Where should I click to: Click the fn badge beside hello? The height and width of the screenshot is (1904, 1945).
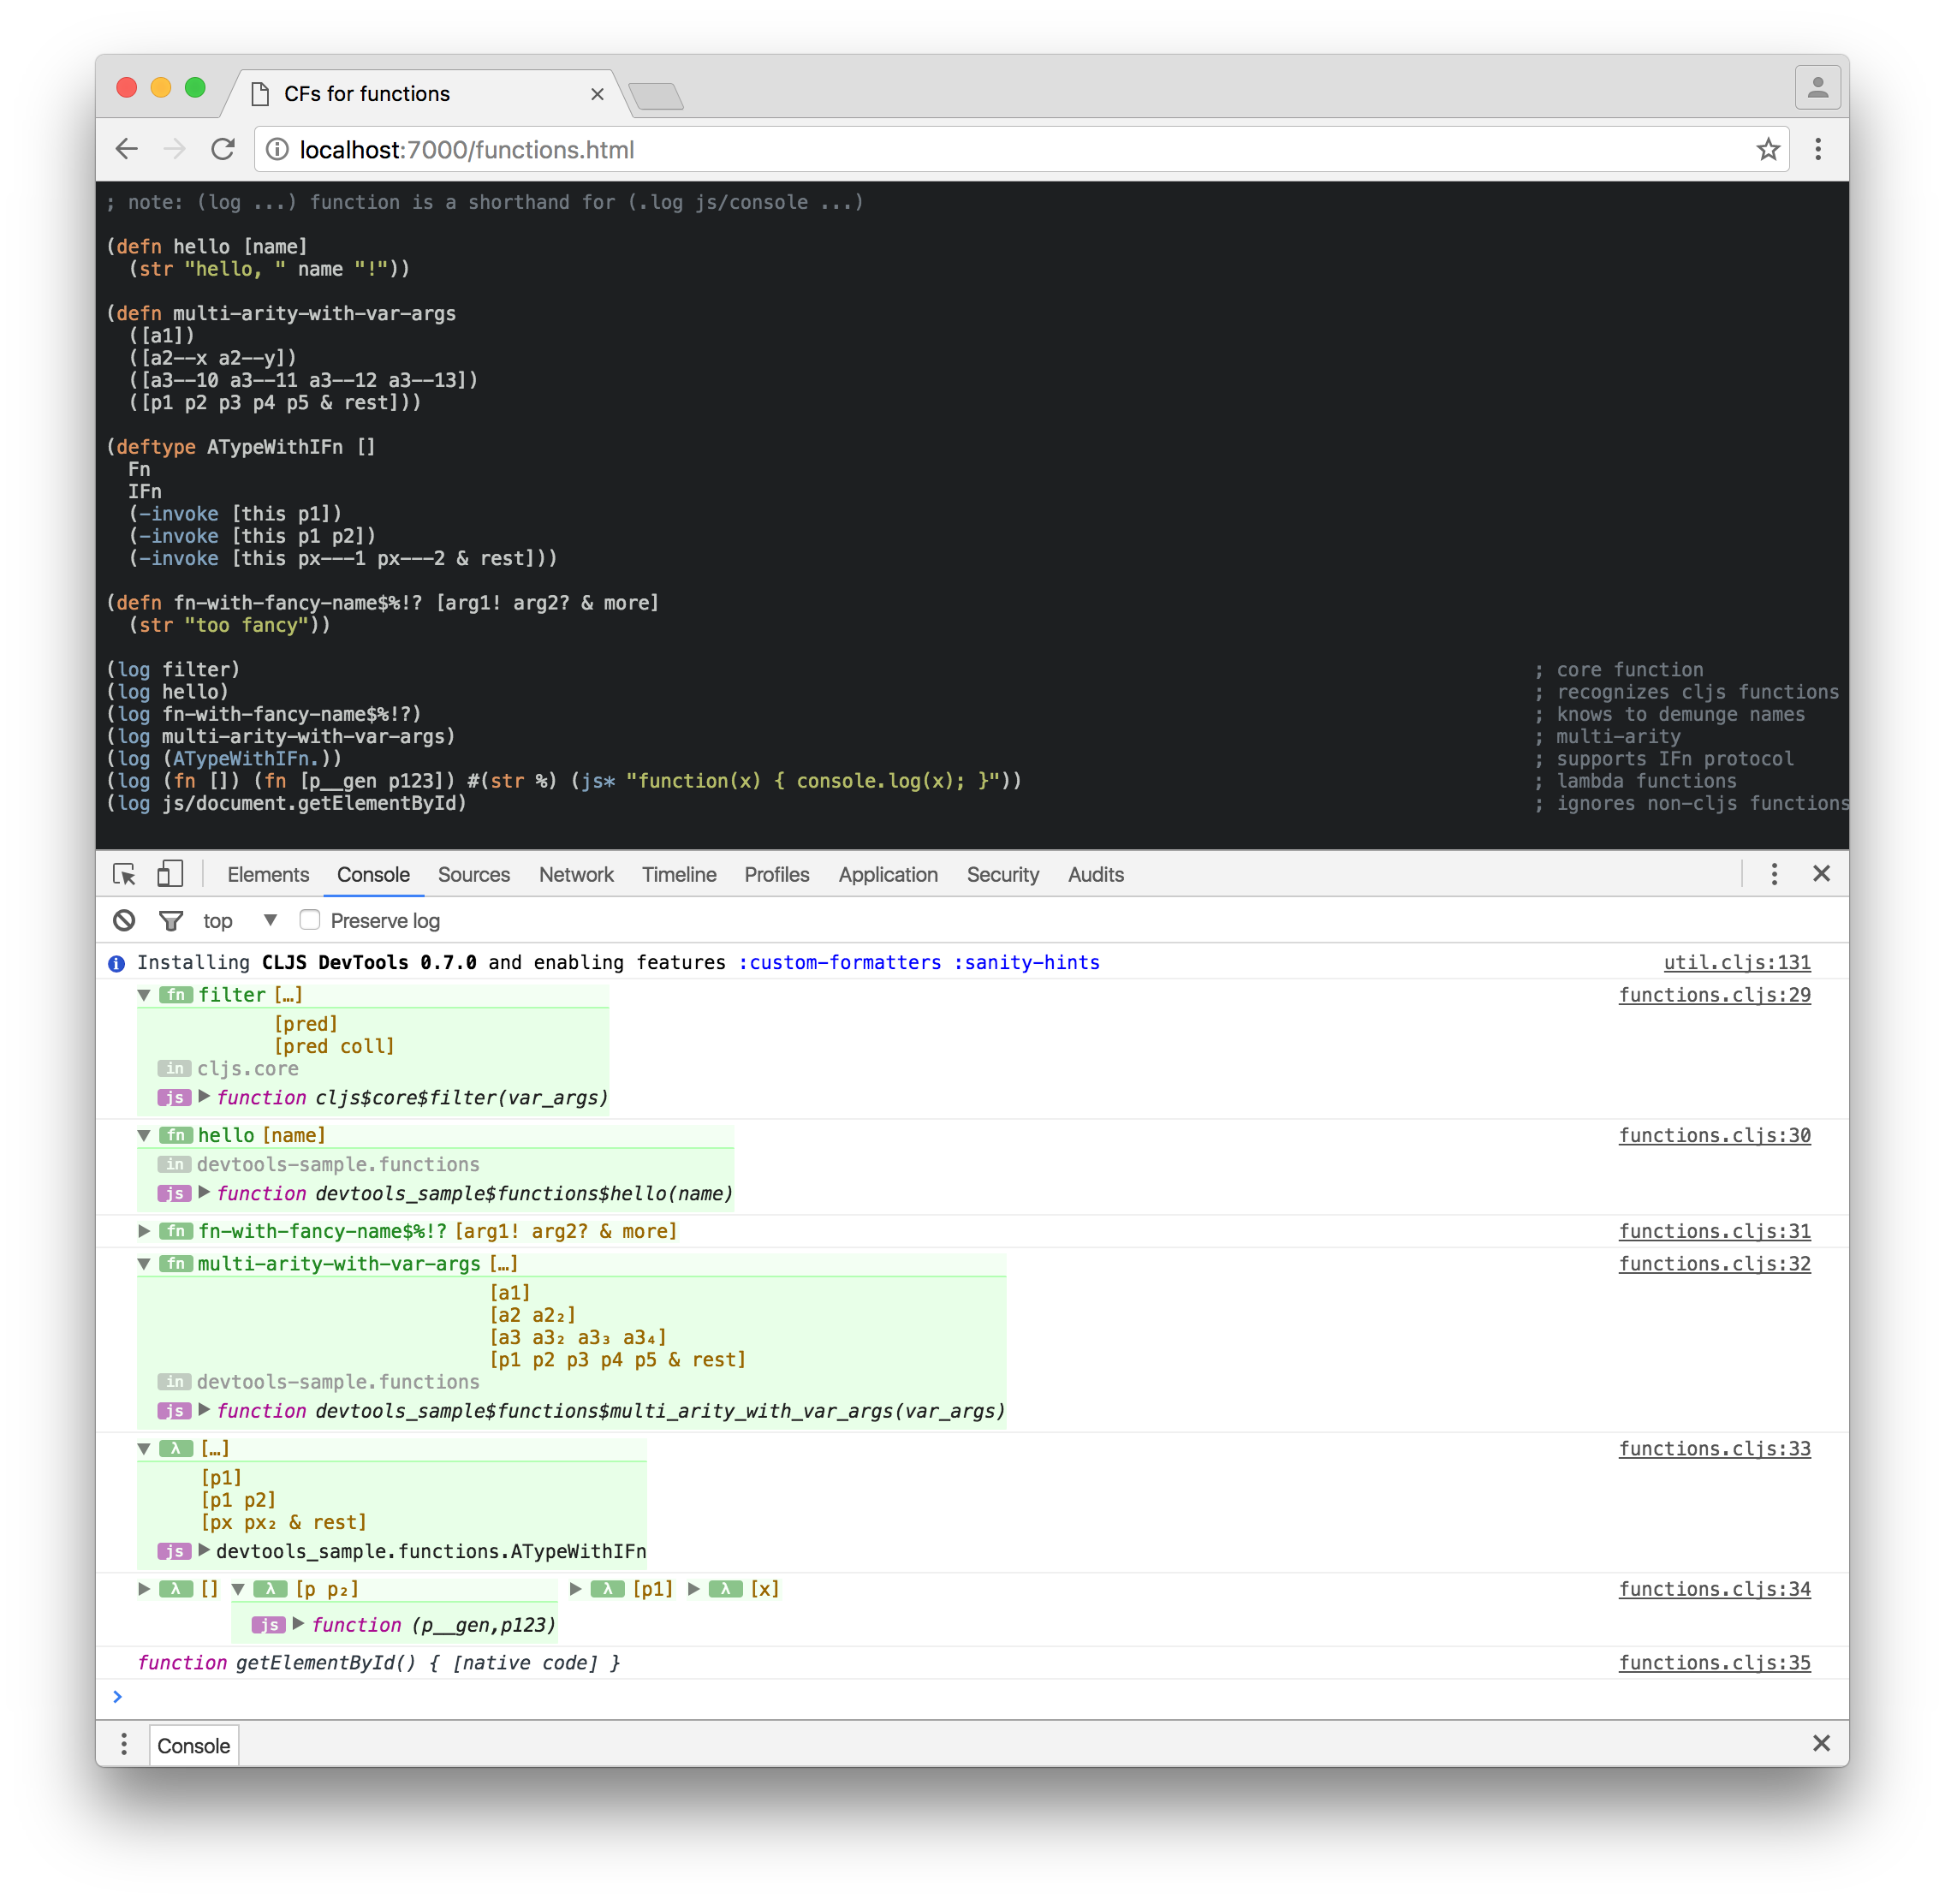tap(175, 1134)
